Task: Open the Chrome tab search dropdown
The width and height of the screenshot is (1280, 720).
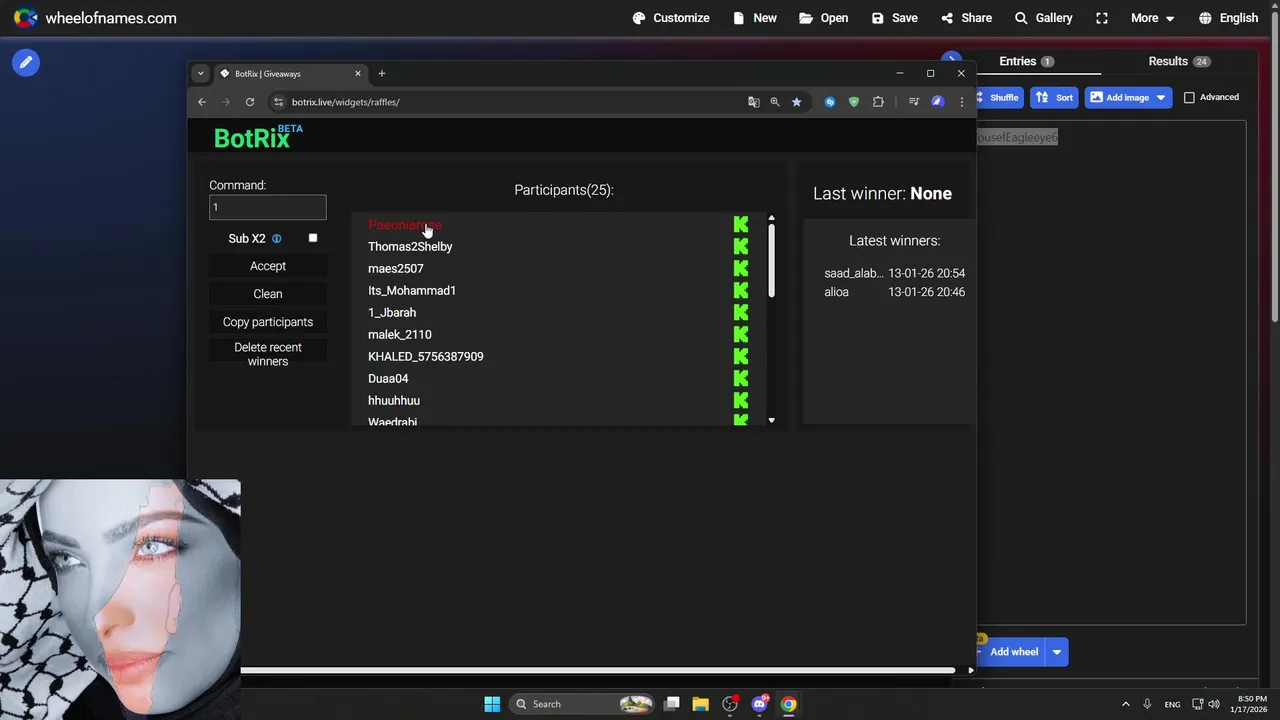Action: [200, 73]
